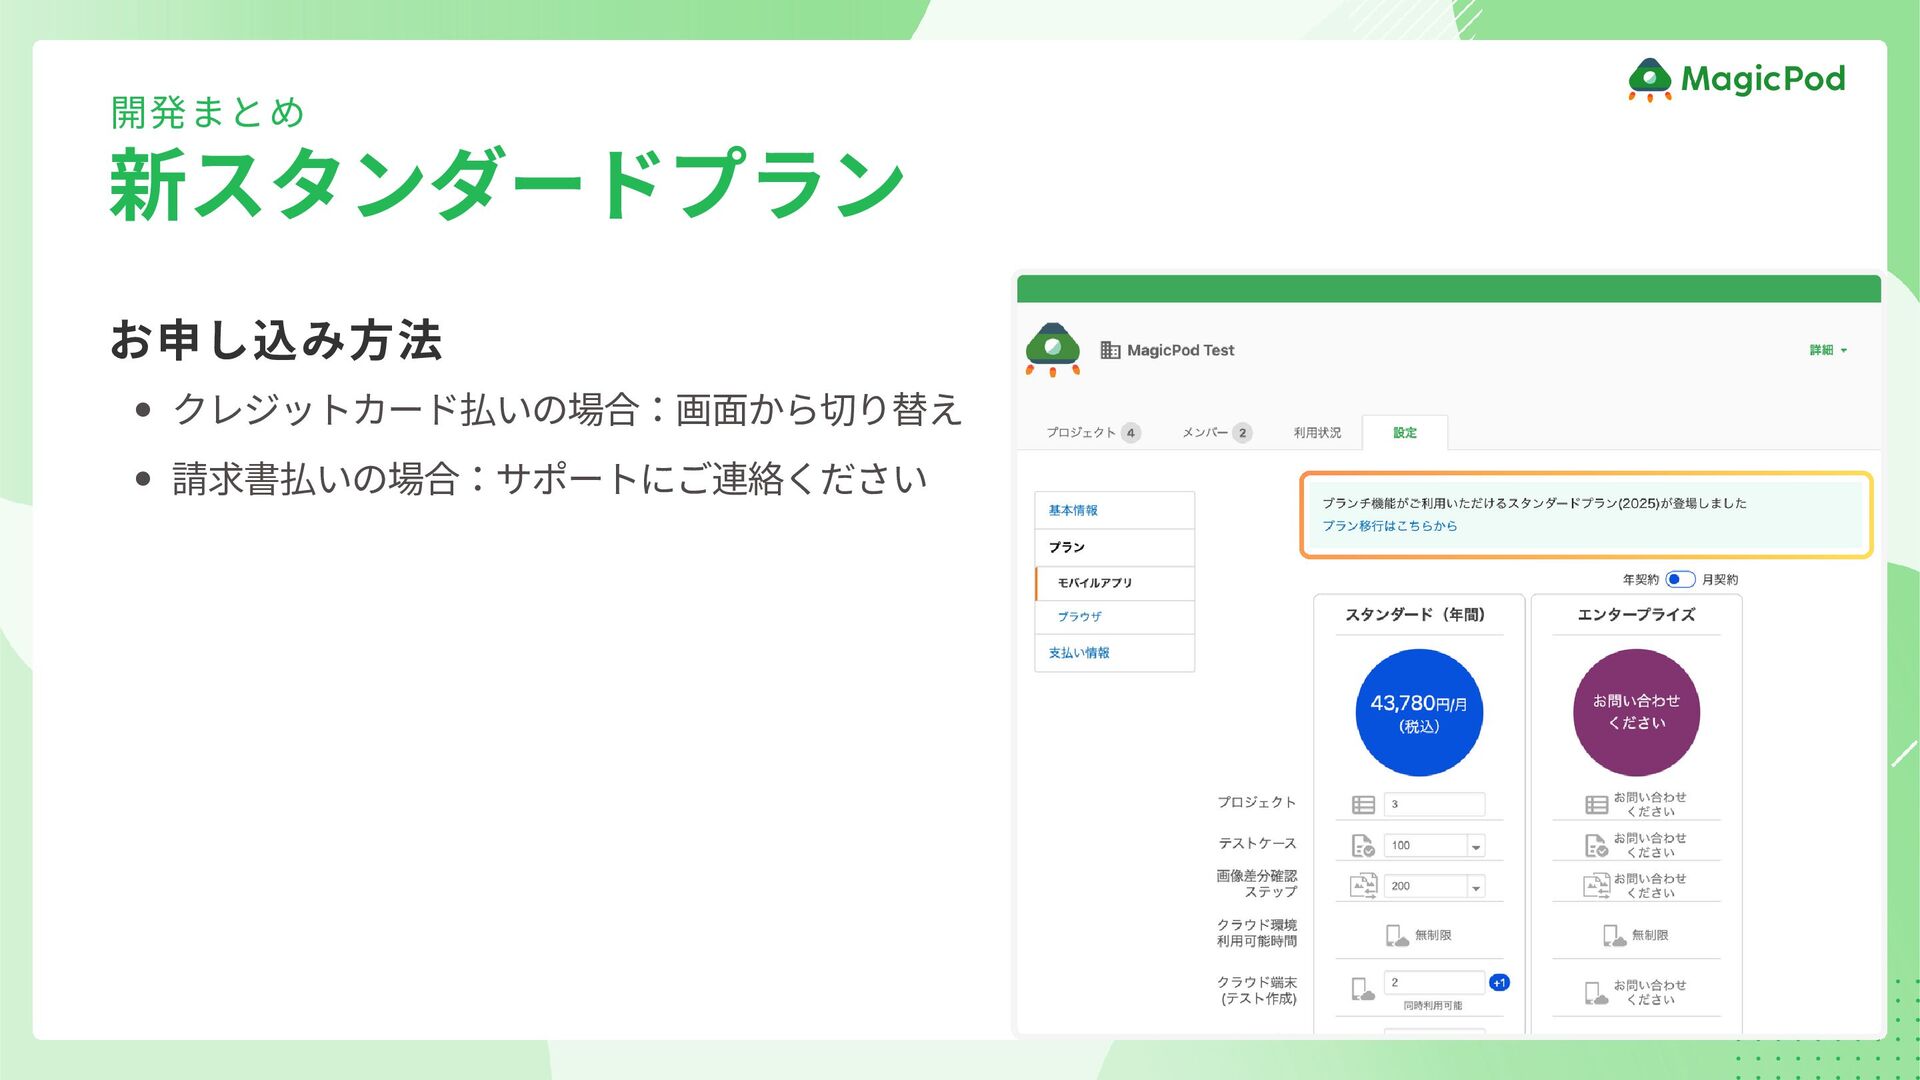The width and height of the screenshot is (1920, 1080).
Task: Open the test case count dropdown showing 100
Action: point(1475,846)
